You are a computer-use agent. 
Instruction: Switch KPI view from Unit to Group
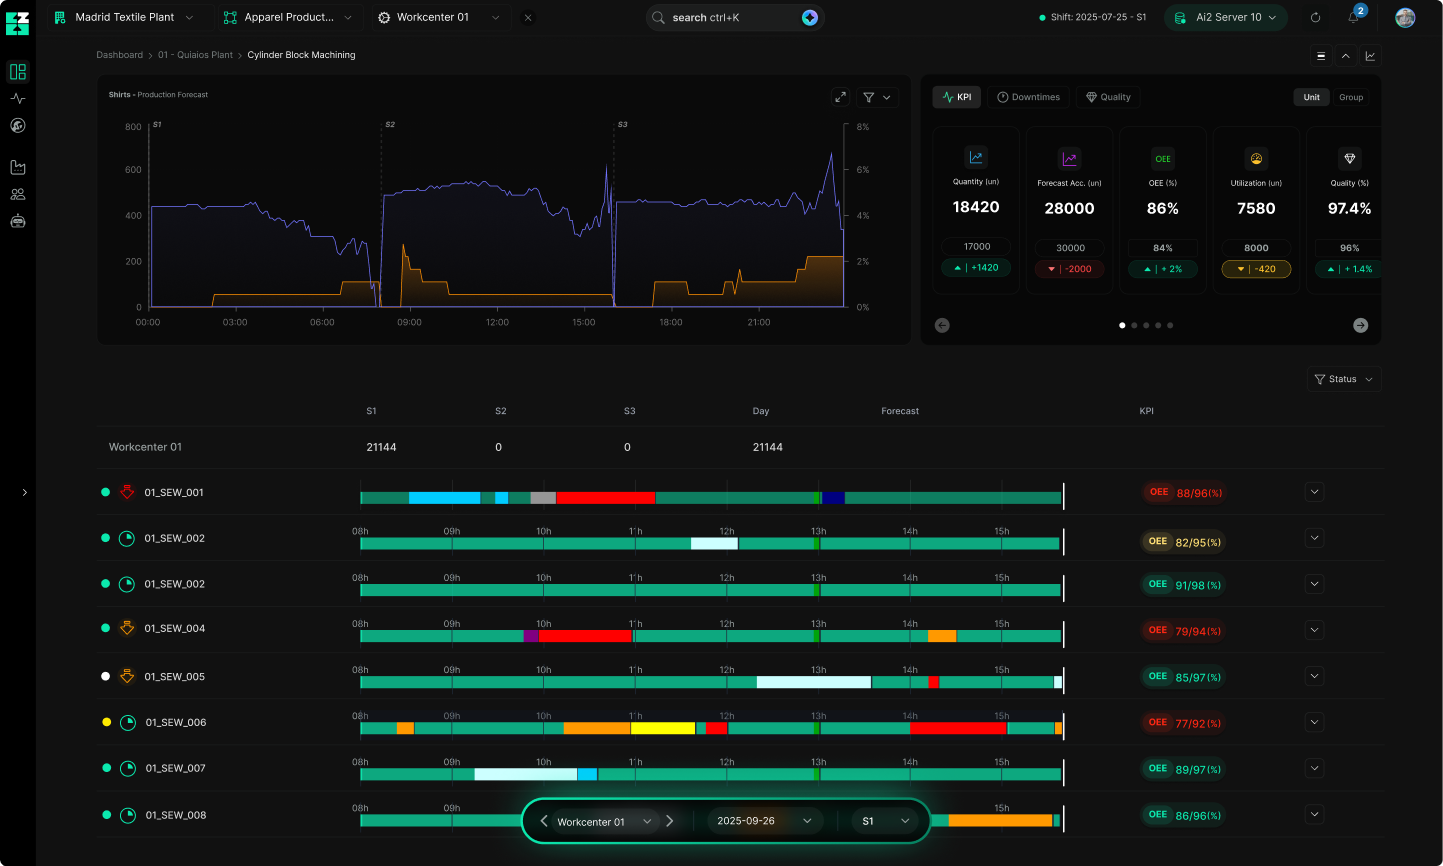point(1351,97)
